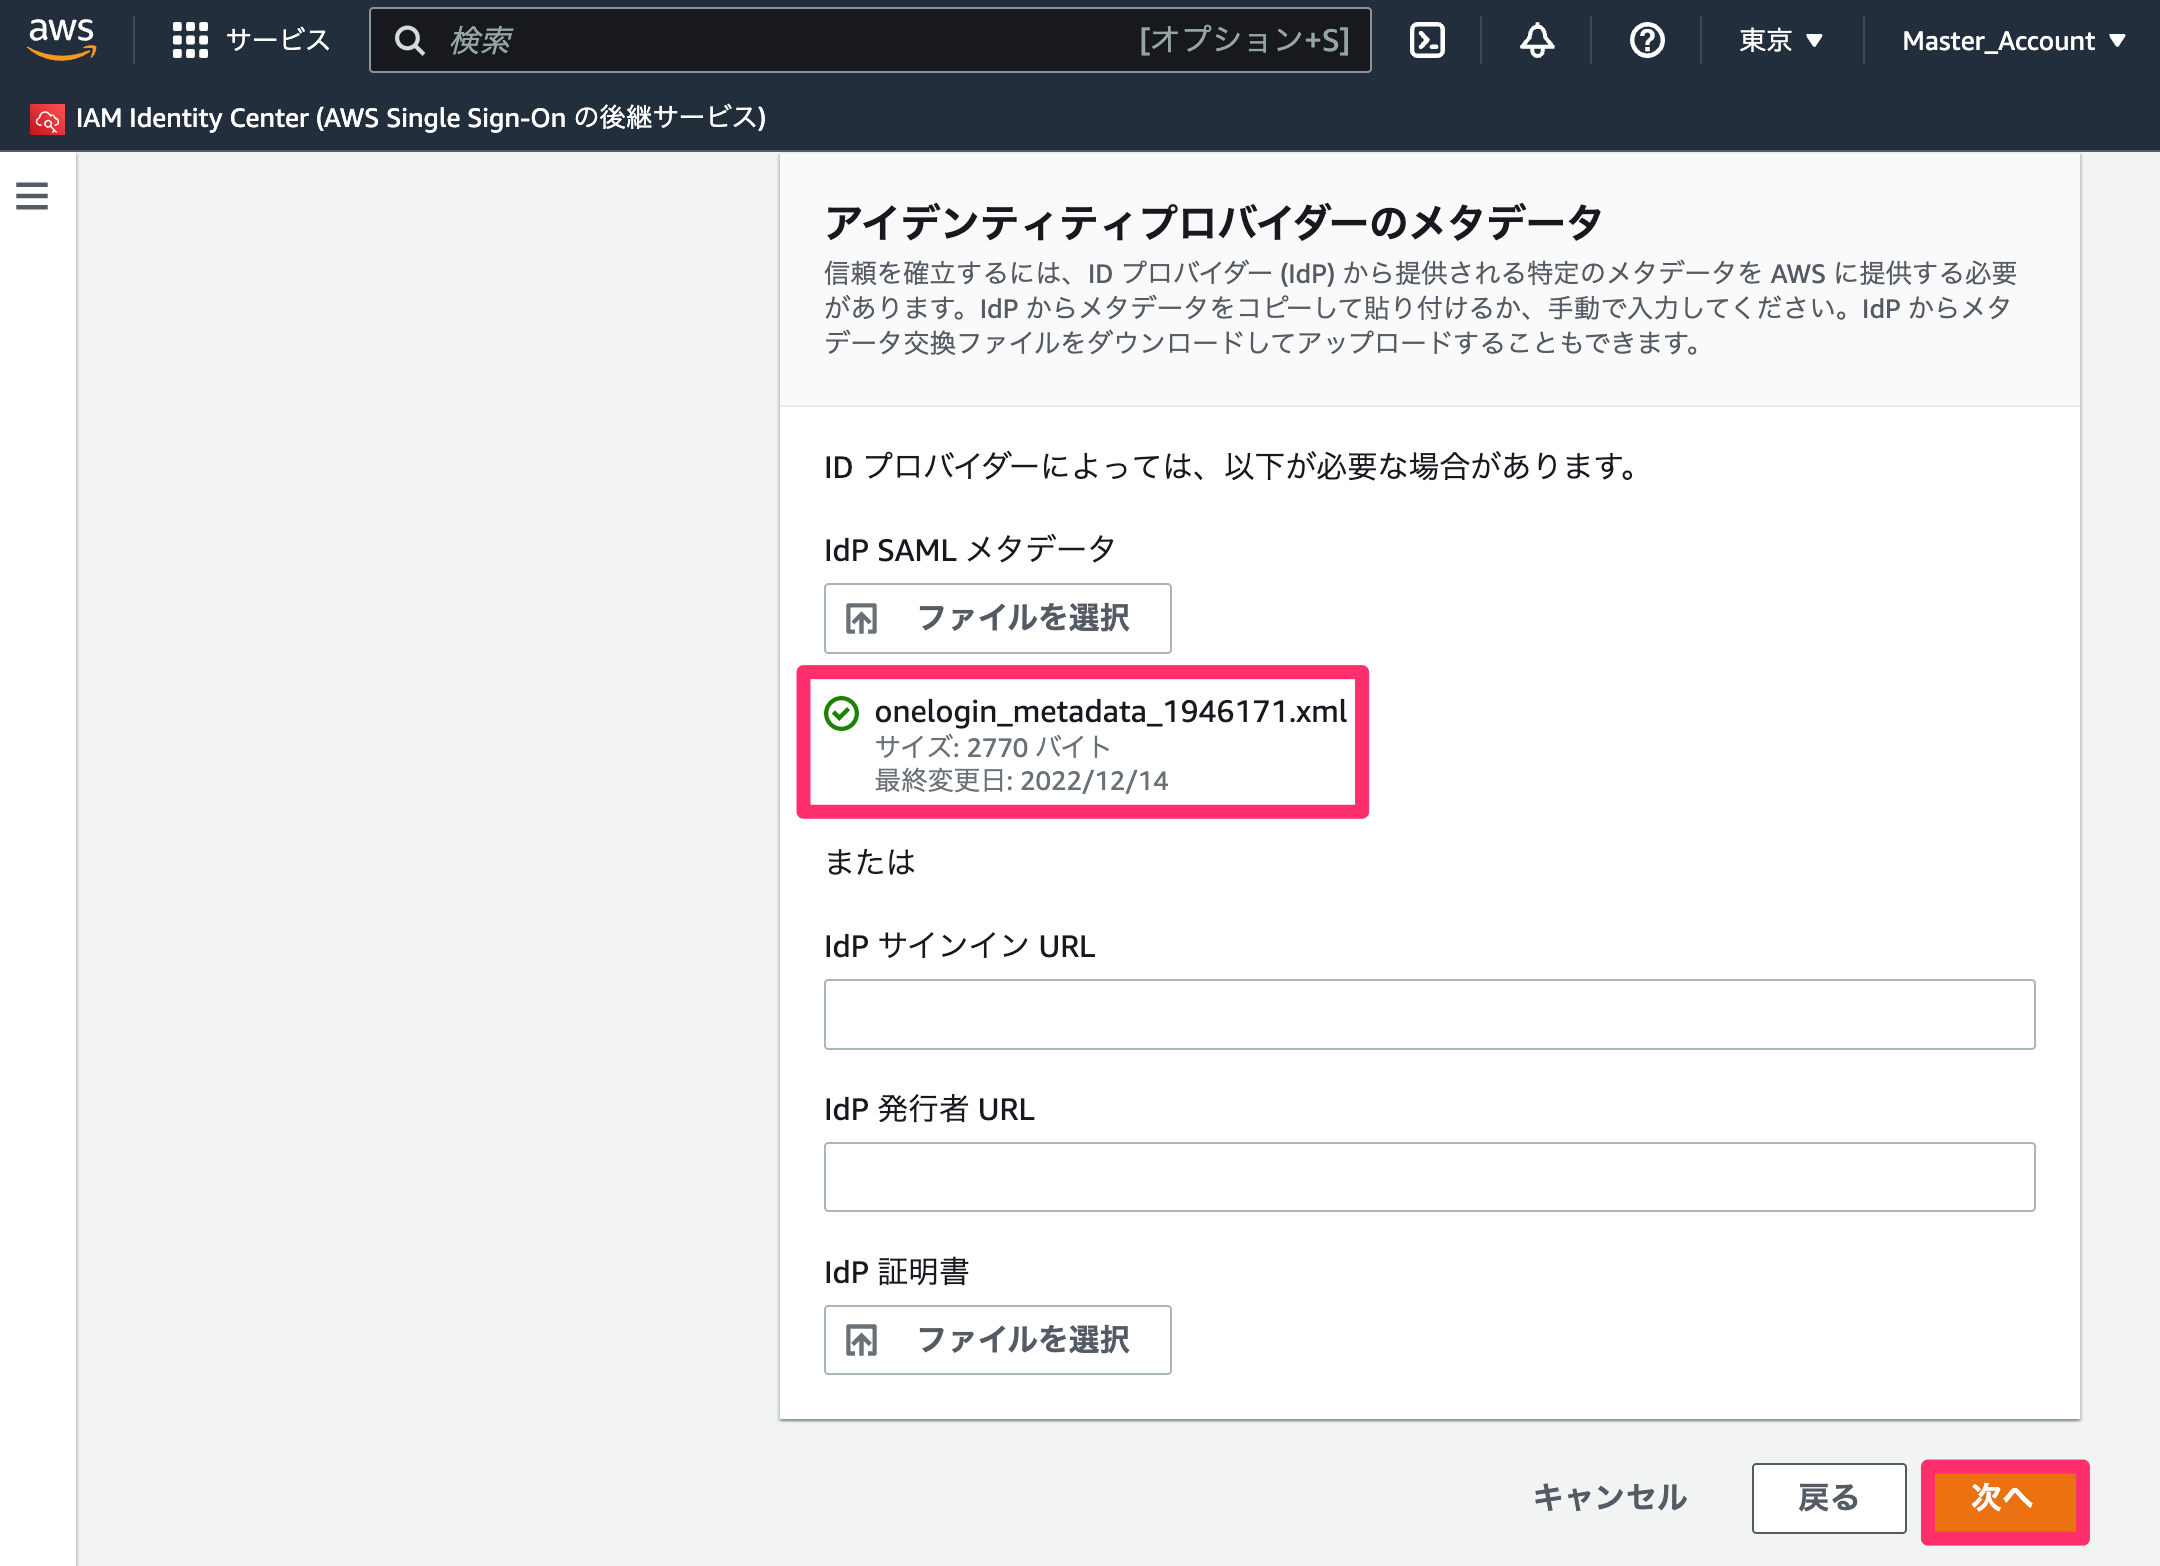The width and height of the screenshot is (2160, 1566).
Task: Open CloudShell terminal icon
Action: click(x=1427, y=40)
